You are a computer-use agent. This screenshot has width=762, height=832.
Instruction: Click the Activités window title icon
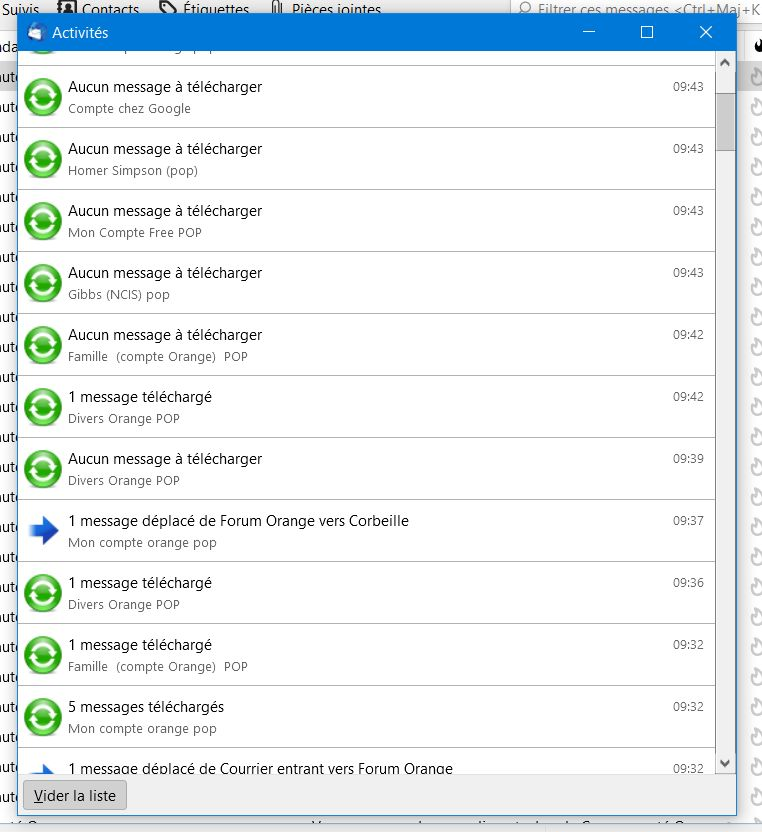(x=36, y=32)
